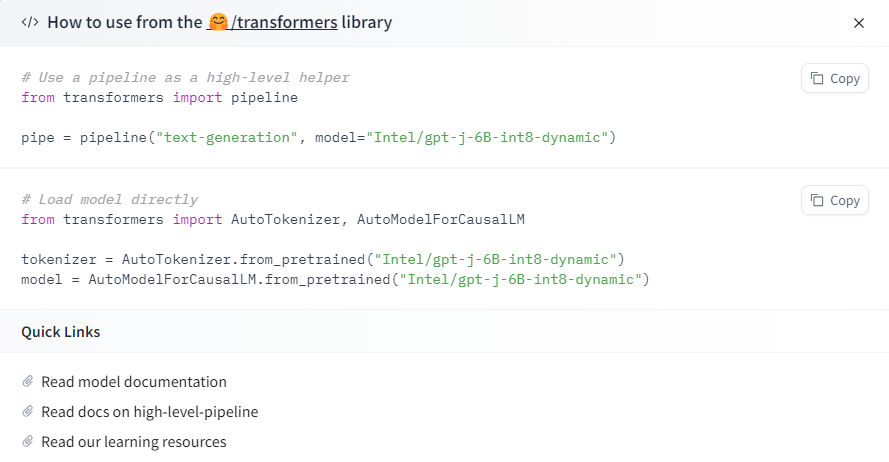
Task: Copy the pipeline helper code snippet
Action: click(x=834, y=78)
